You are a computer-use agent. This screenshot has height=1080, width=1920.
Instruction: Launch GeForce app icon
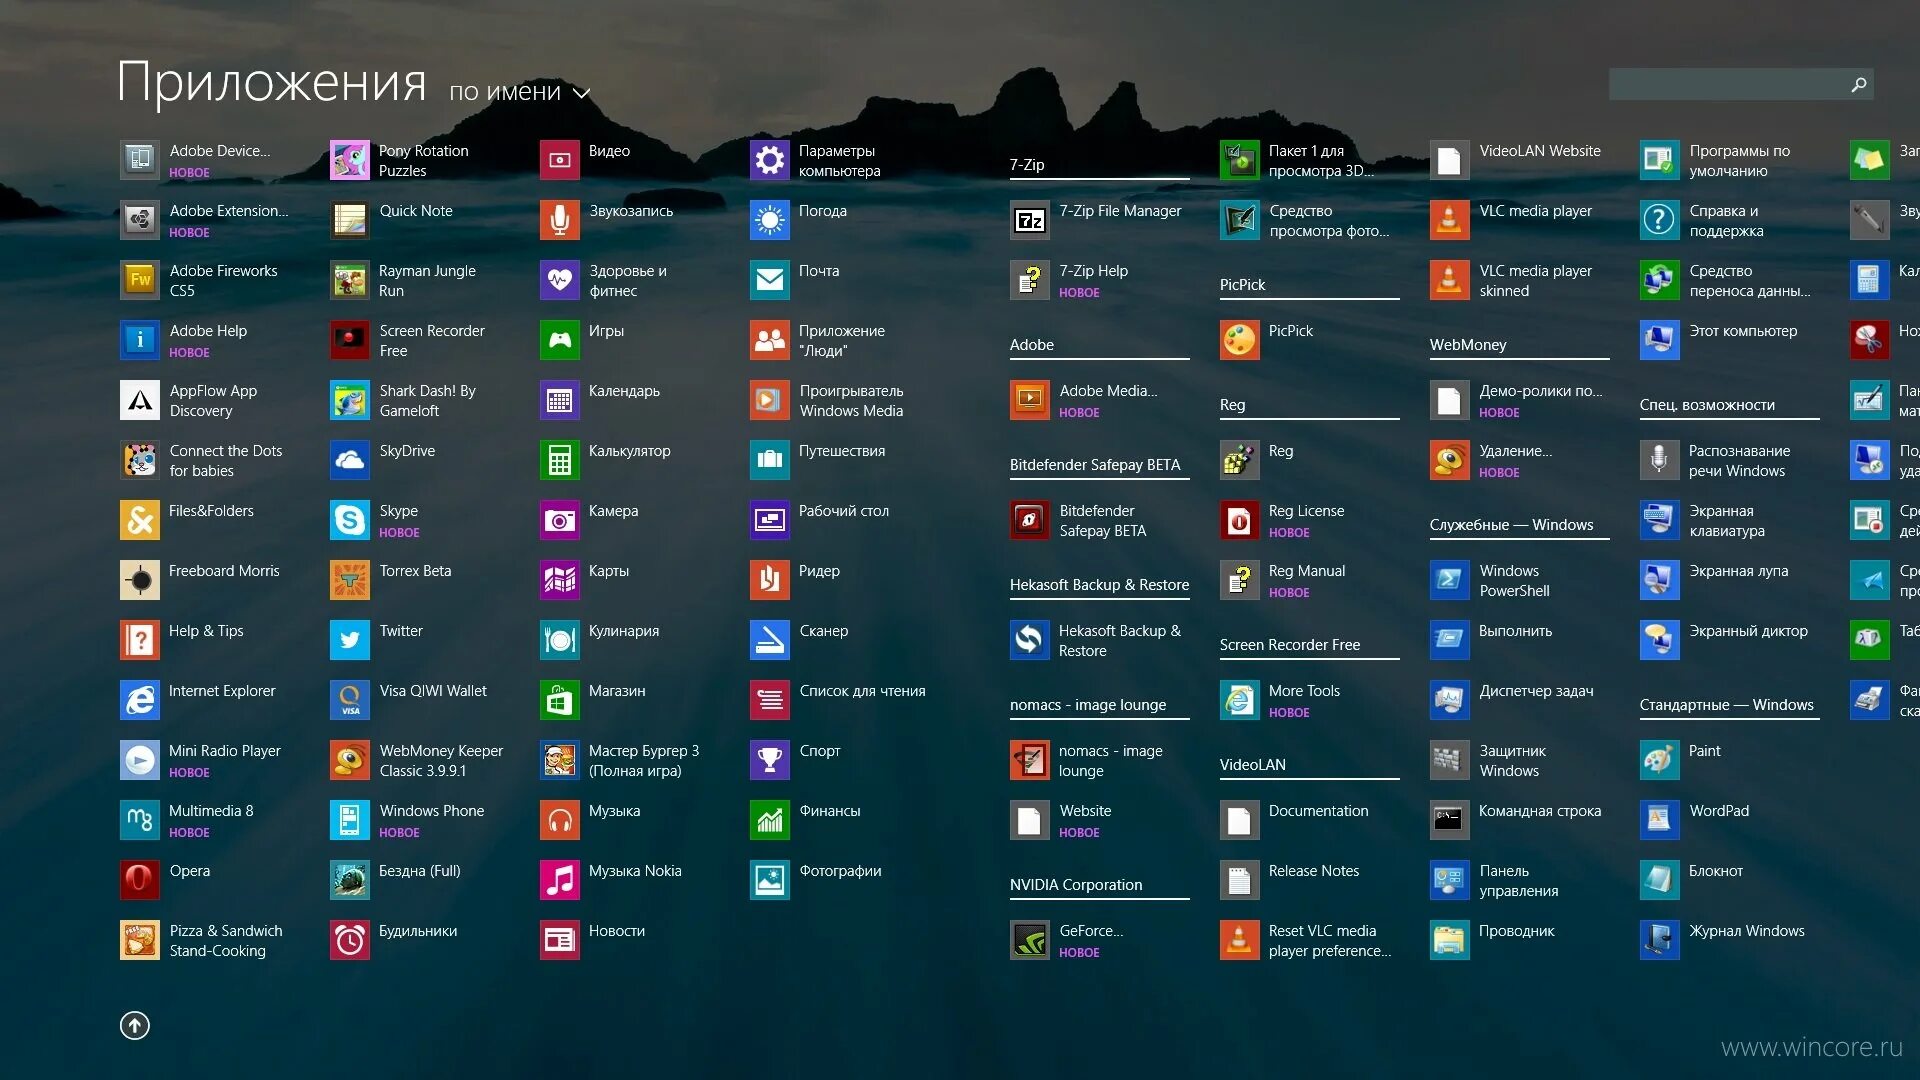pyautogui.click(x=1030, y=940)
